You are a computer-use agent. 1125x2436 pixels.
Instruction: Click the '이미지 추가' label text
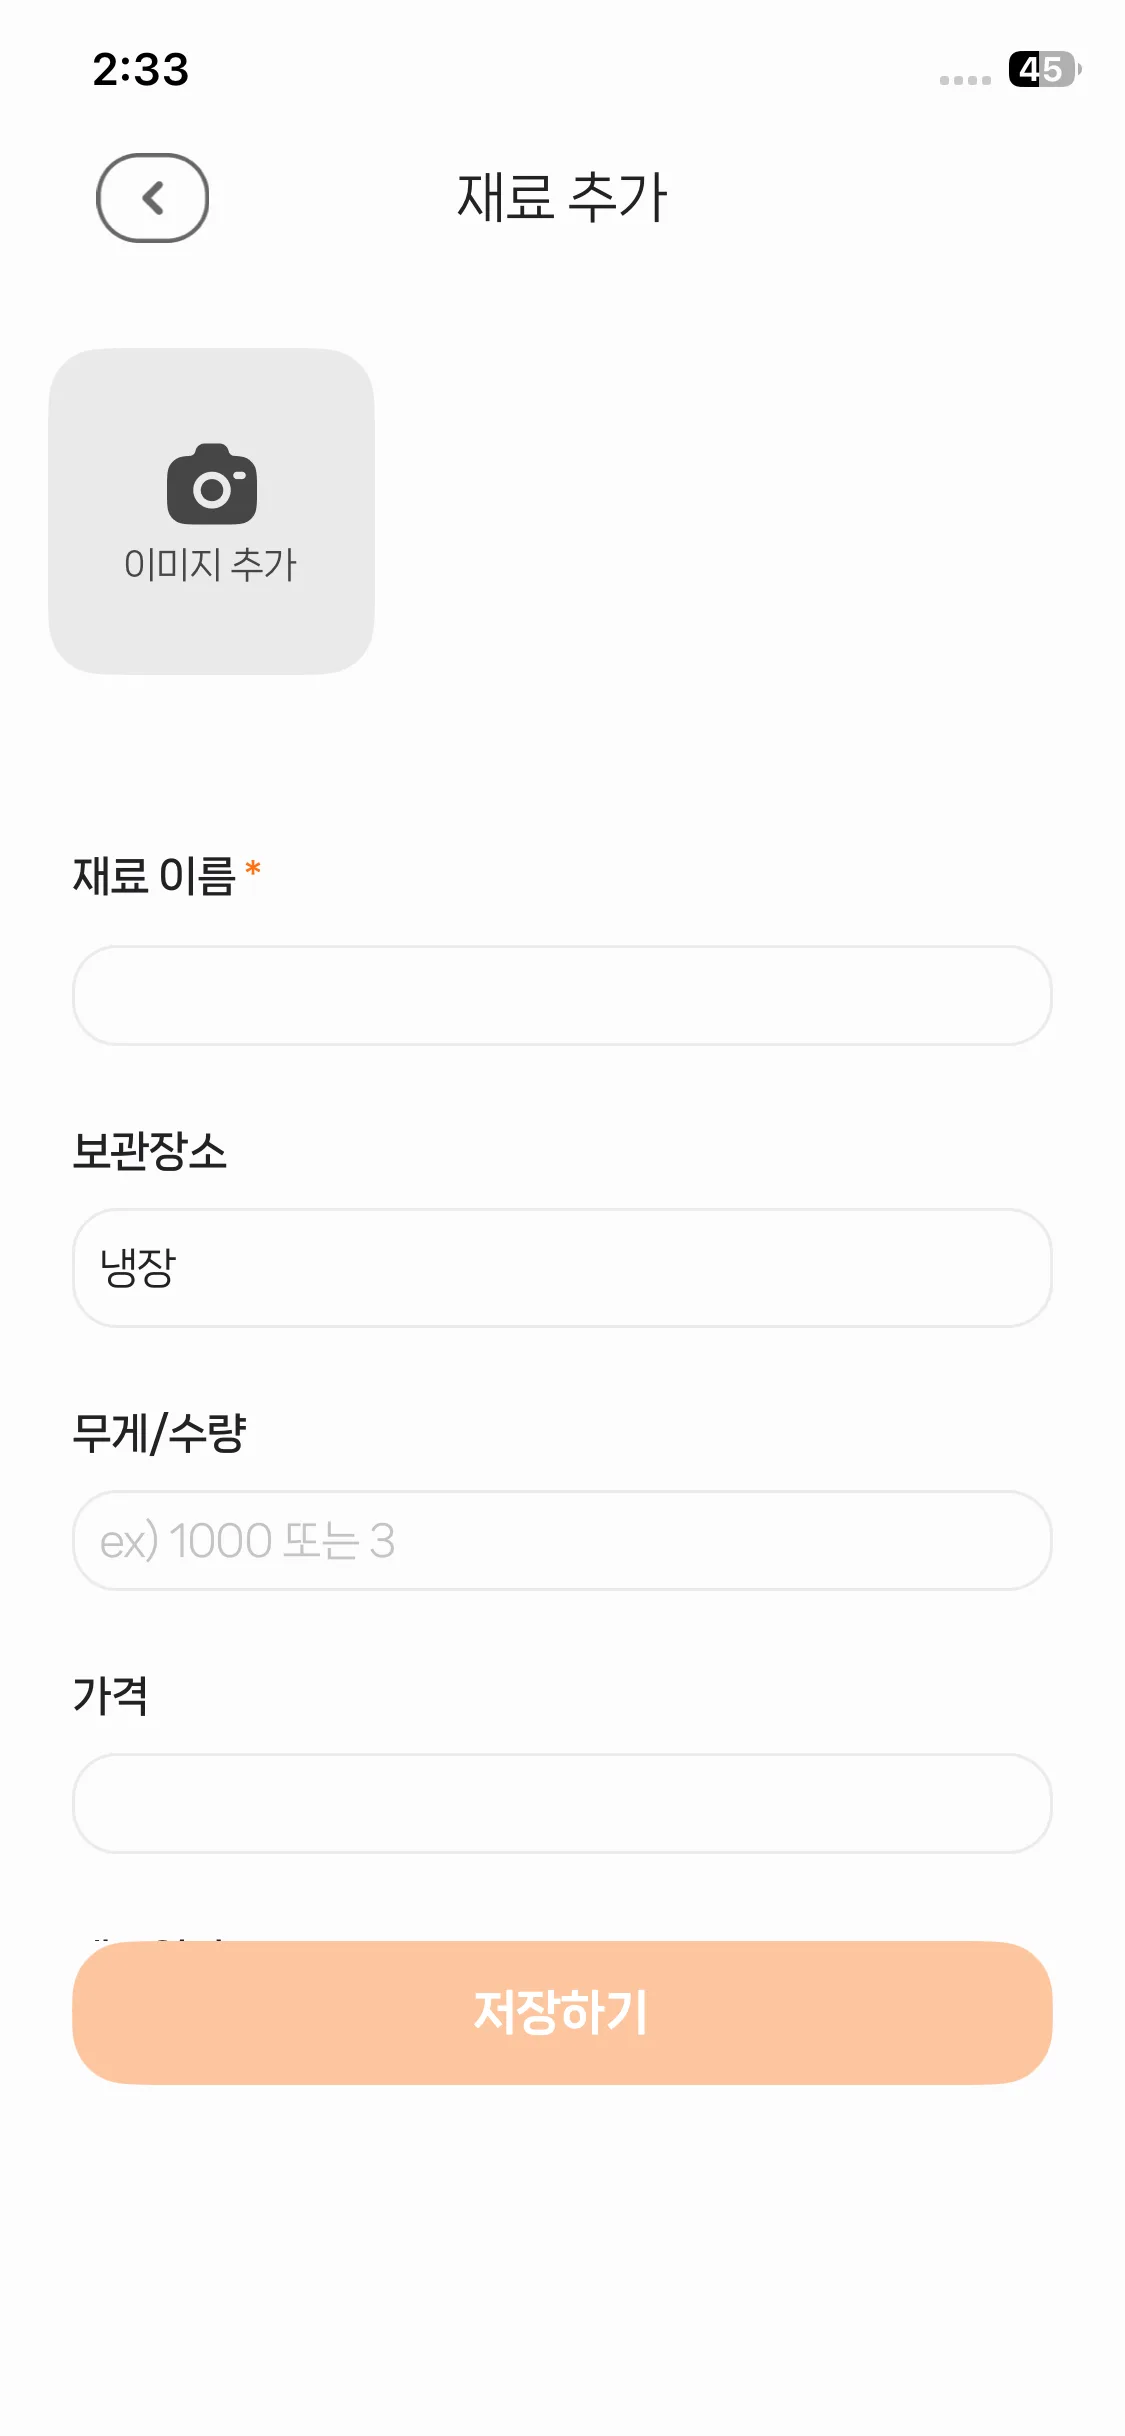(211, 565)
